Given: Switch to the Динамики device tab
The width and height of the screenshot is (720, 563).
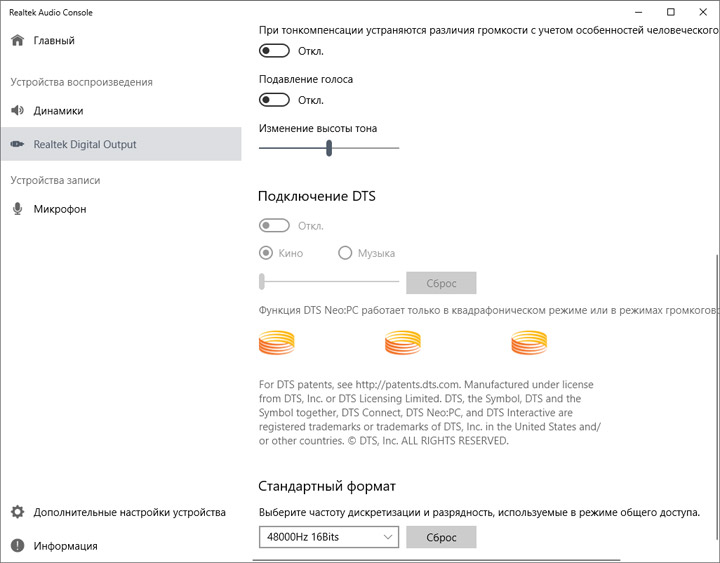Looking at the screenshot, I should point(58,111).
